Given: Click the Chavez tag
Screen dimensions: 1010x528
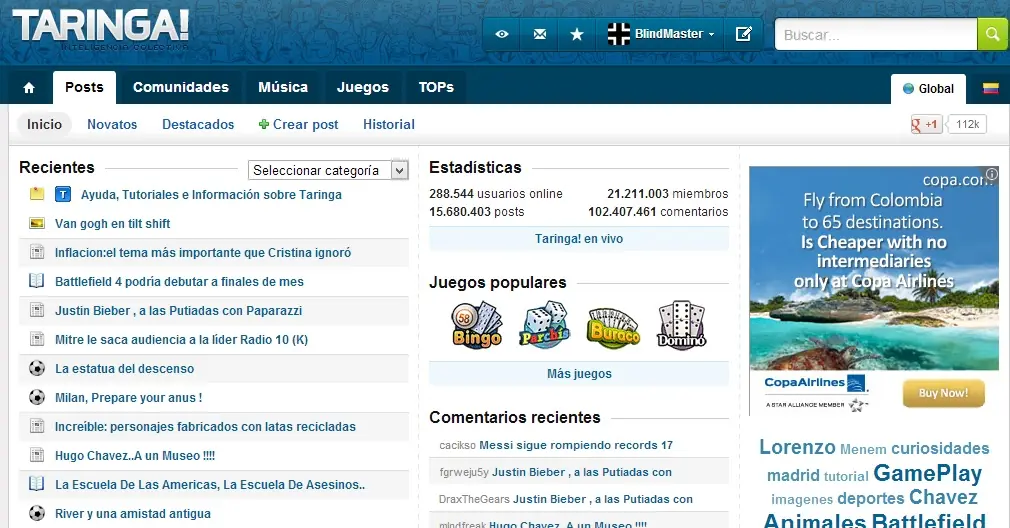Looking at the screenshot, I should click(943, 497).
